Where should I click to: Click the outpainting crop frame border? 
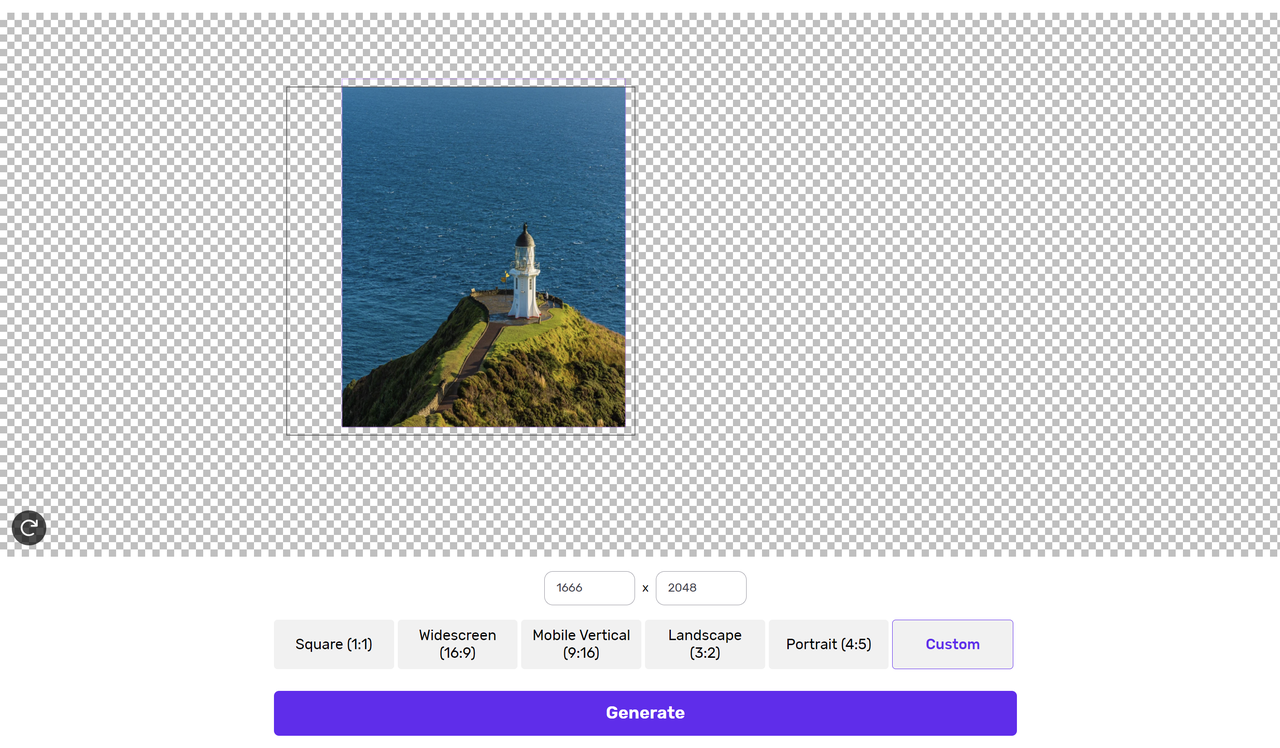point(286,260)
